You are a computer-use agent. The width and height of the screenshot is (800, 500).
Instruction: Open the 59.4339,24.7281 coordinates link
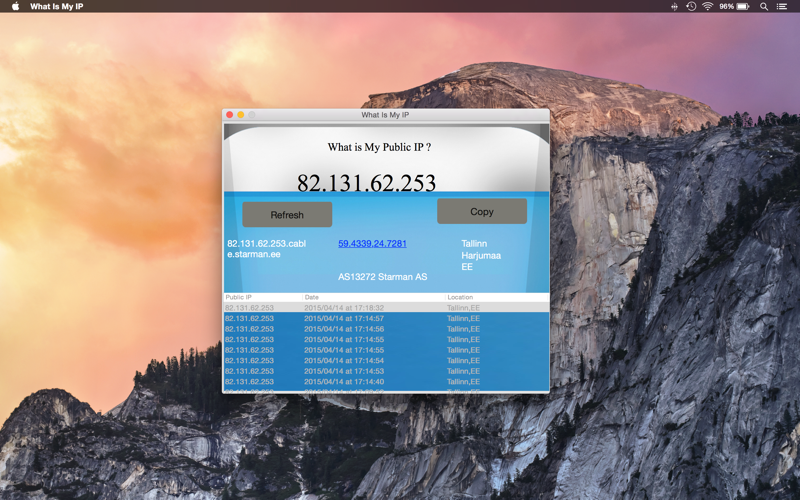point(372,243)
